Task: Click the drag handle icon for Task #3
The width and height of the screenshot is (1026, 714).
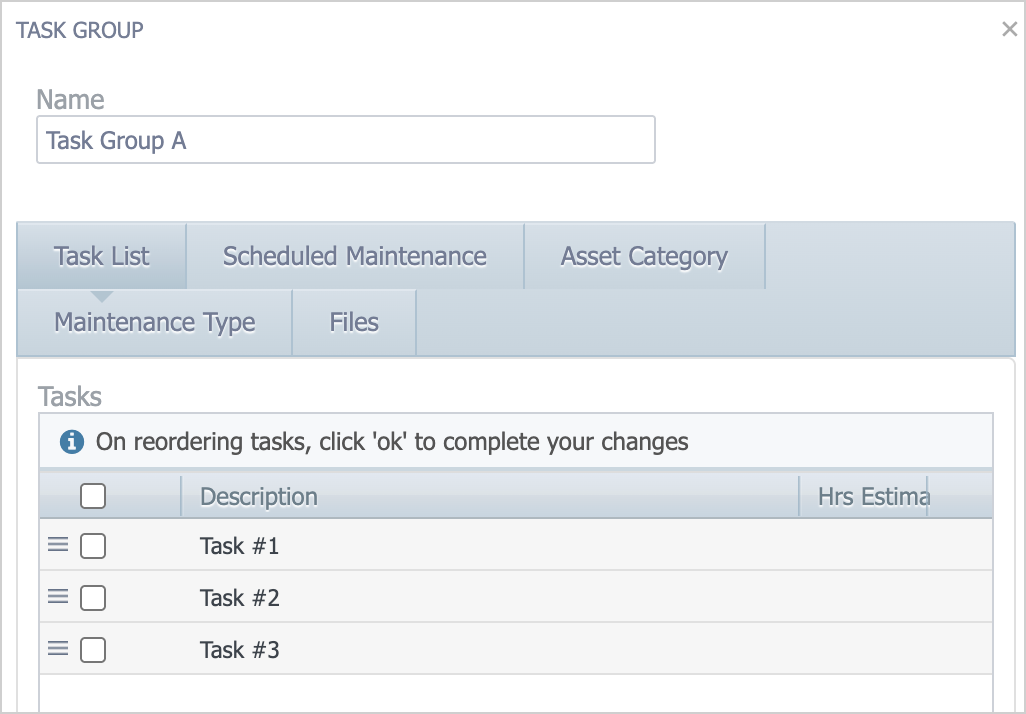Action: point(58,648)
